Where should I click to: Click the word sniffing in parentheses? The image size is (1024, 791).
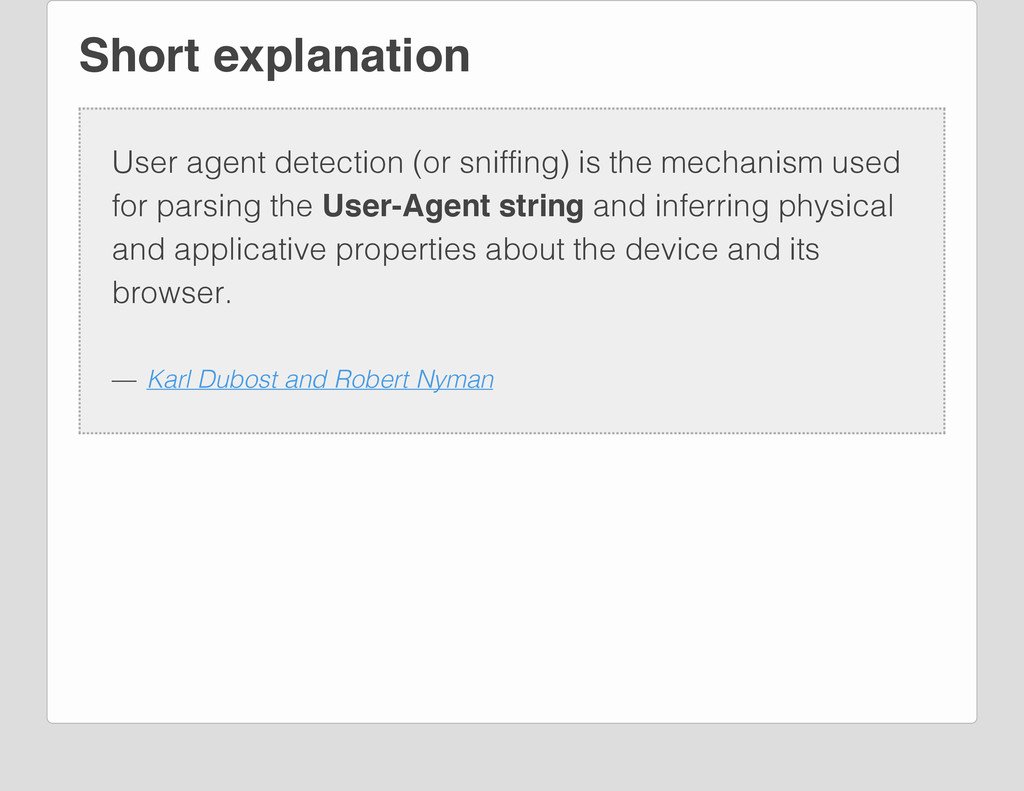[514, 163]
